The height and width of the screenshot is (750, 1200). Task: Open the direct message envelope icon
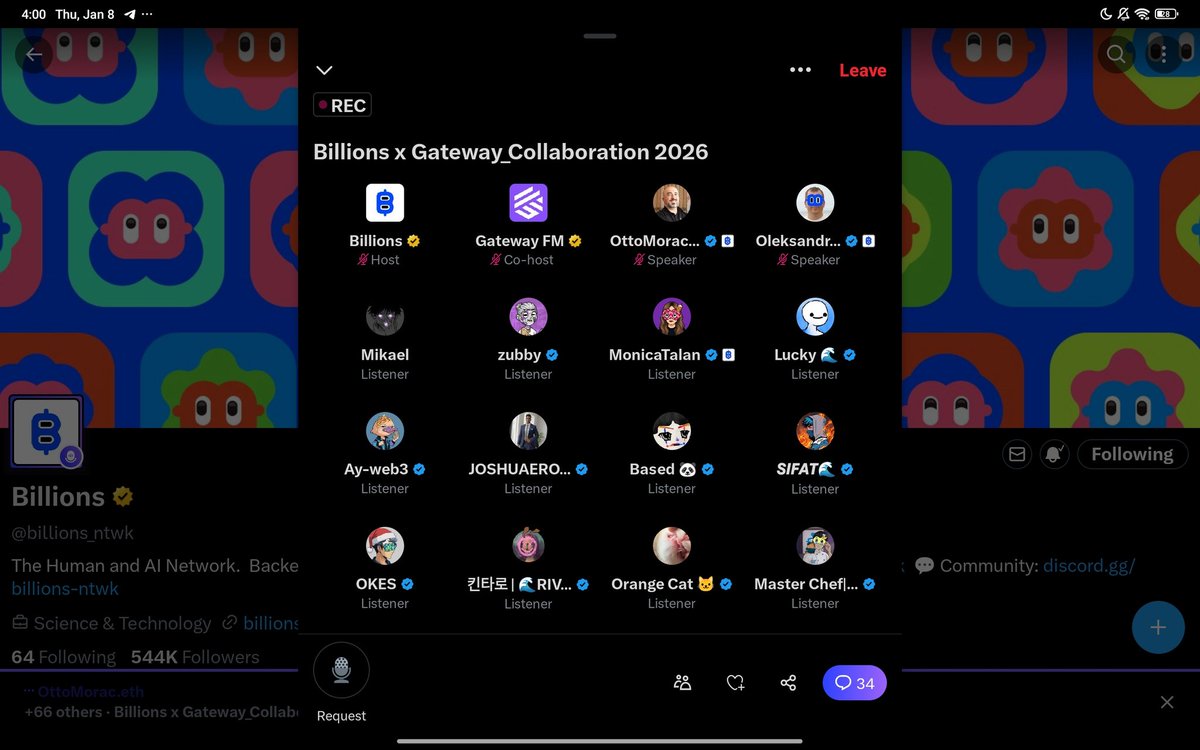(1017, 454)
